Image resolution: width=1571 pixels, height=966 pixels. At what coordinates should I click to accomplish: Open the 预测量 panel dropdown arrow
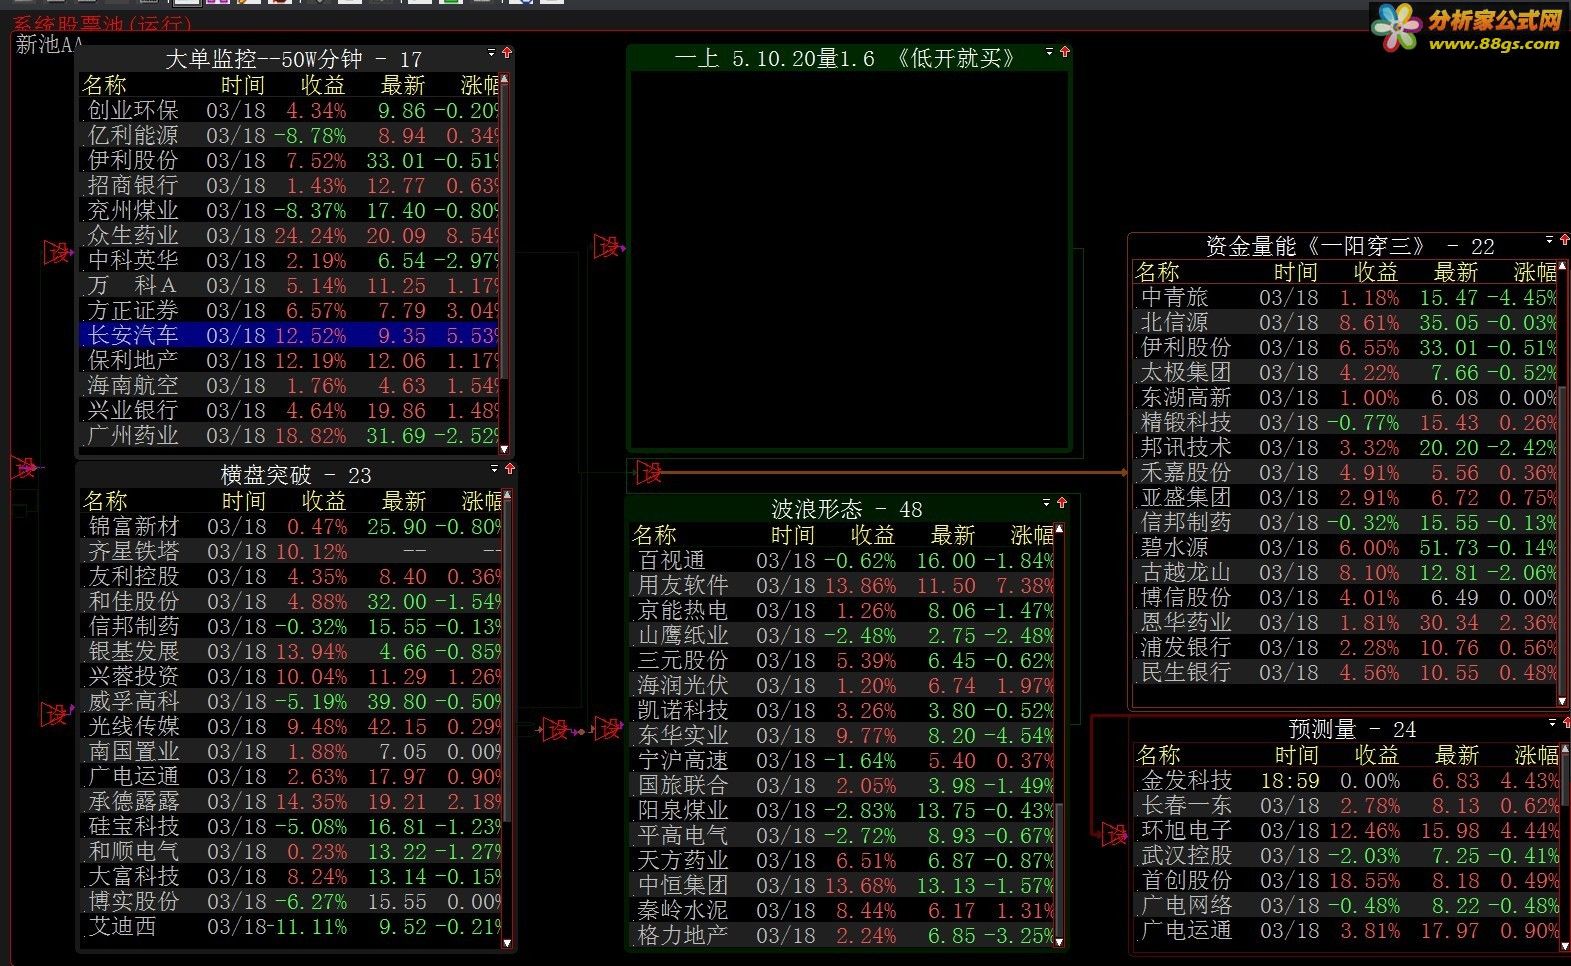click(x=1553, y=722)
